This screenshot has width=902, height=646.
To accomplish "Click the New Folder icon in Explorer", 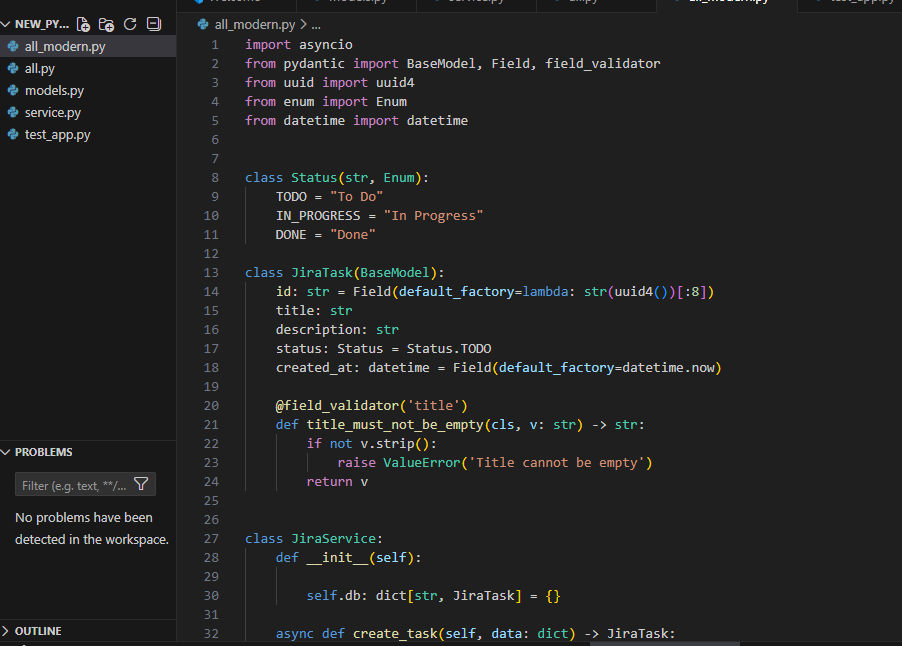I will point(106,24).
